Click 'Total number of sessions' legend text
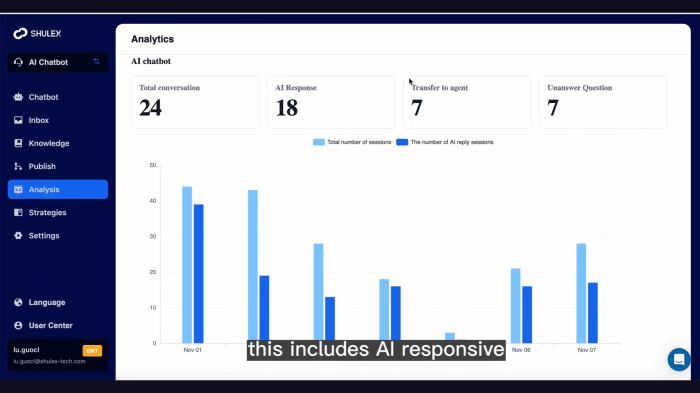700x393 pixels. [x=359, y=142]
